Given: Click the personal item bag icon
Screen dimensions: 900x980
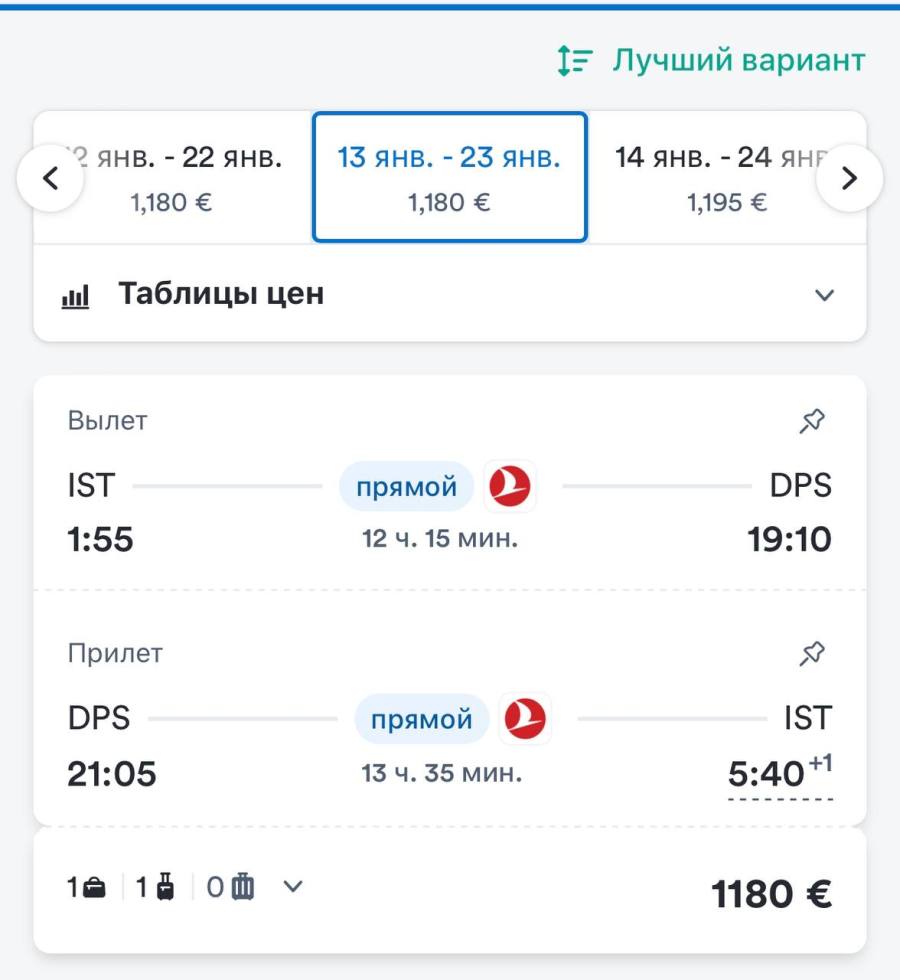Looking at the screenshot, I should pos(94,888).
